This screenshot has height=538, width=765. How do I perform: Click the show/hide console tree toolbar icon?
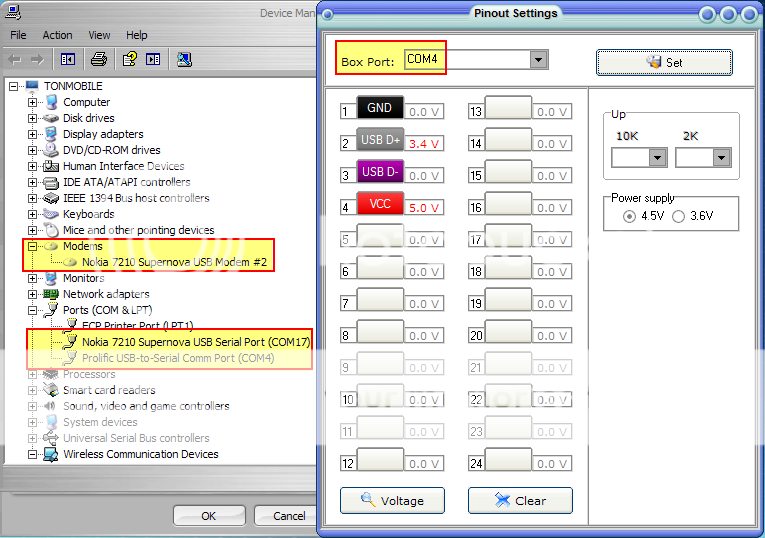pyautogui.click(x=68, y=60)
